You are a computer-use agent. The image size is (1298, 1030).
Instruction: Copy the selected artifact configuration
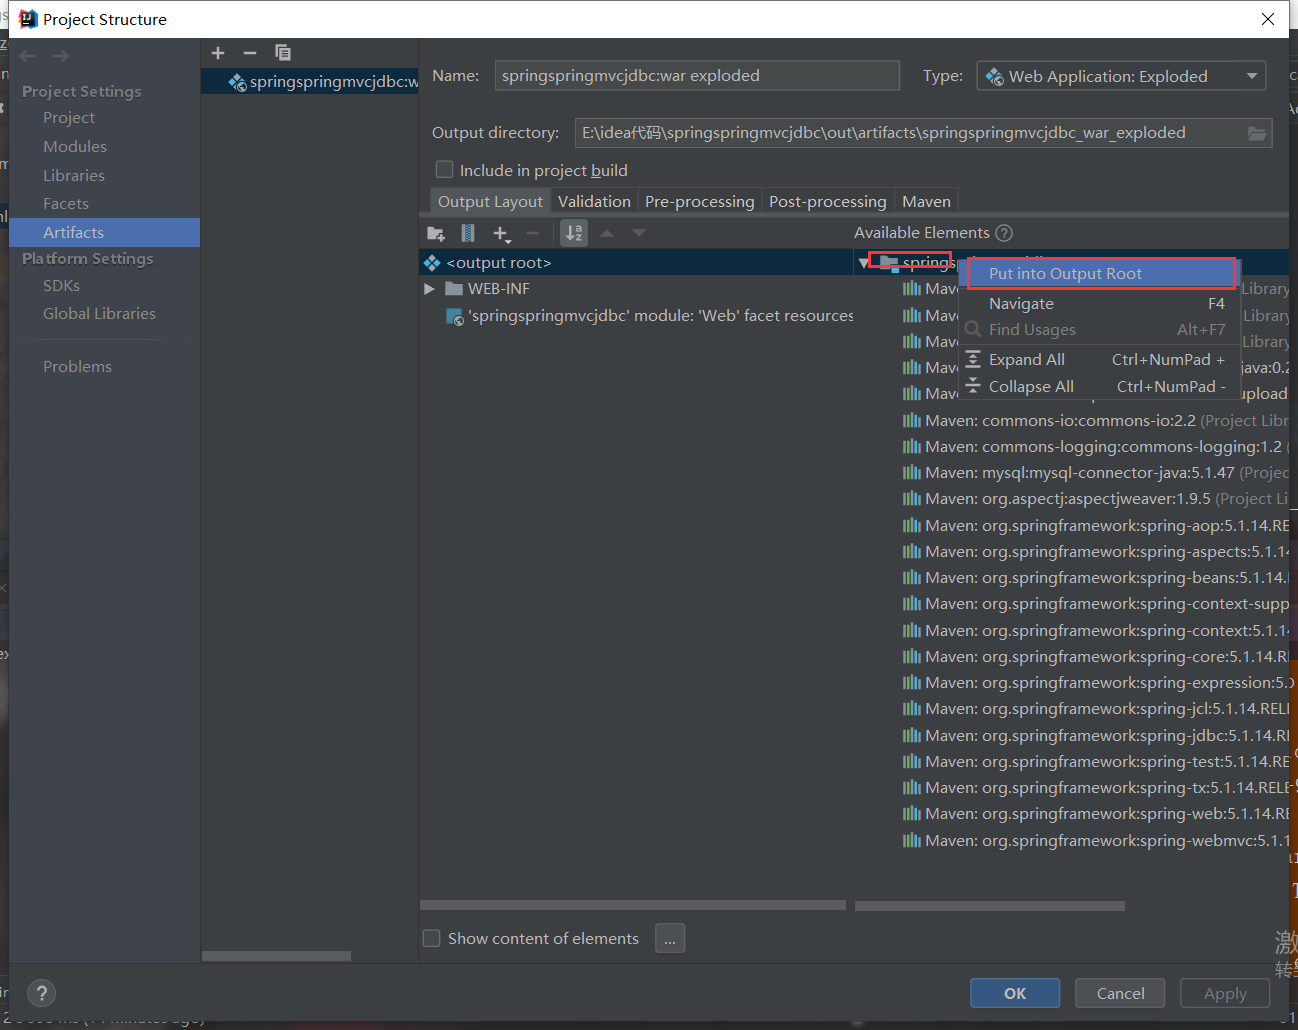tap(283, 53)
